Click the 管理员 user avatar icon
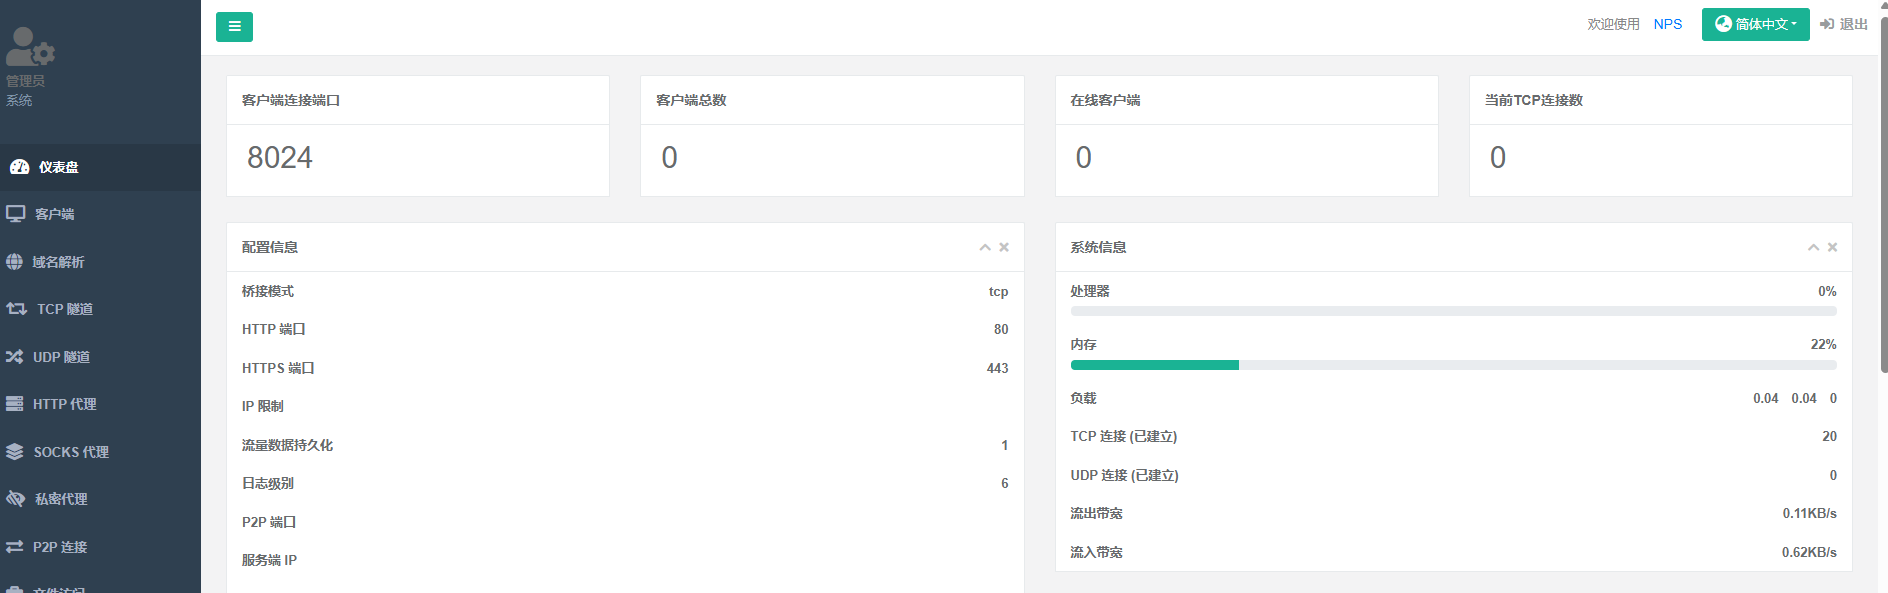1888x593 pixels. coord(29,46)
